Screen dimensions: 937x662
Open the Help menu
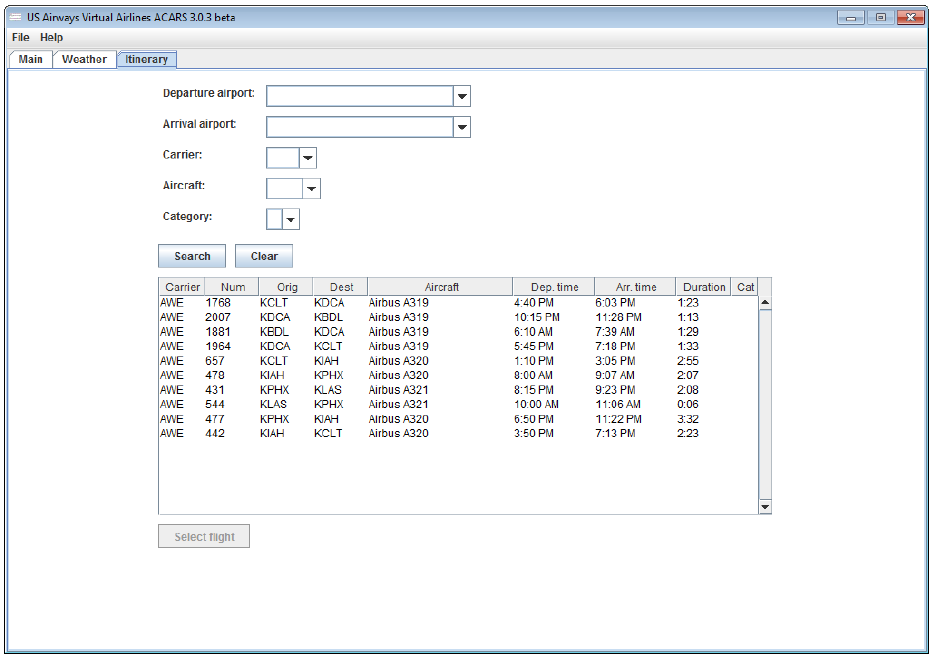51,37
